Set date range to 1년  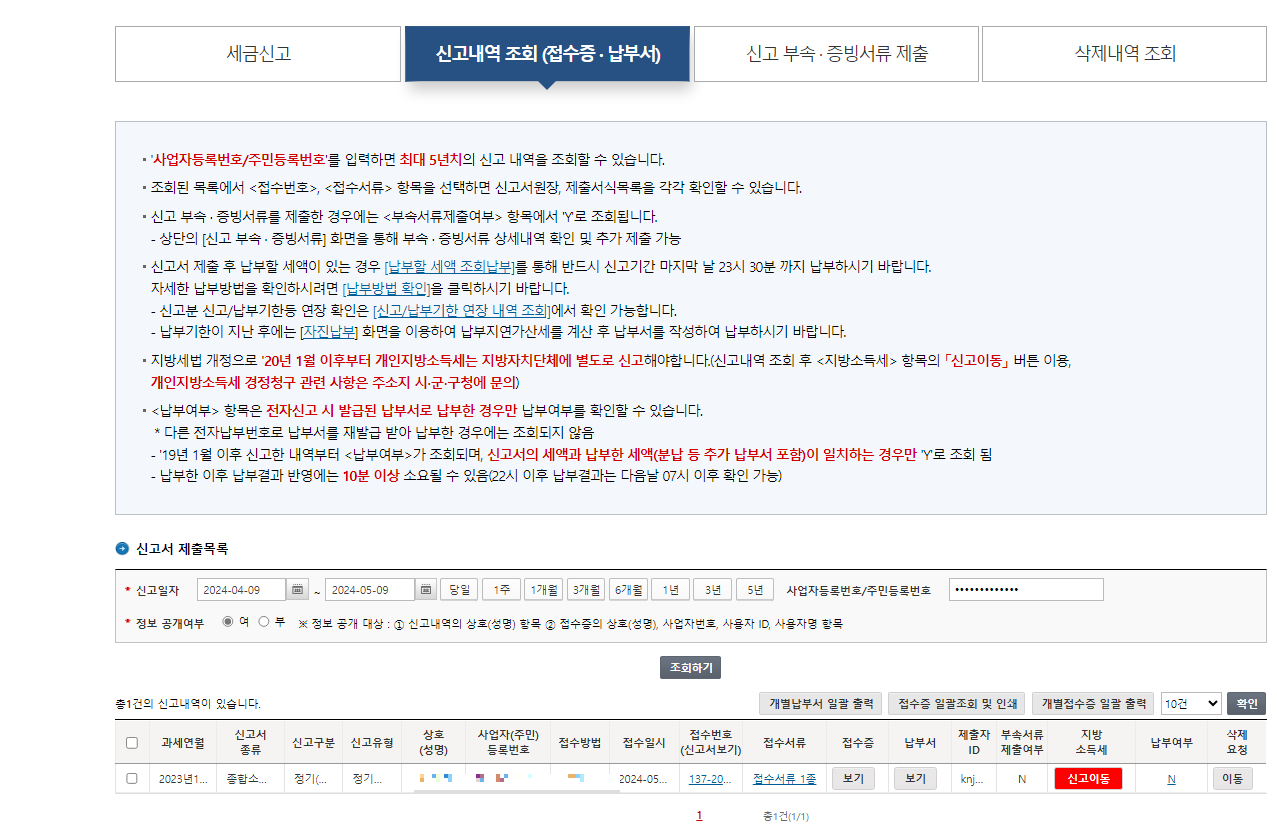pos(670,590)
